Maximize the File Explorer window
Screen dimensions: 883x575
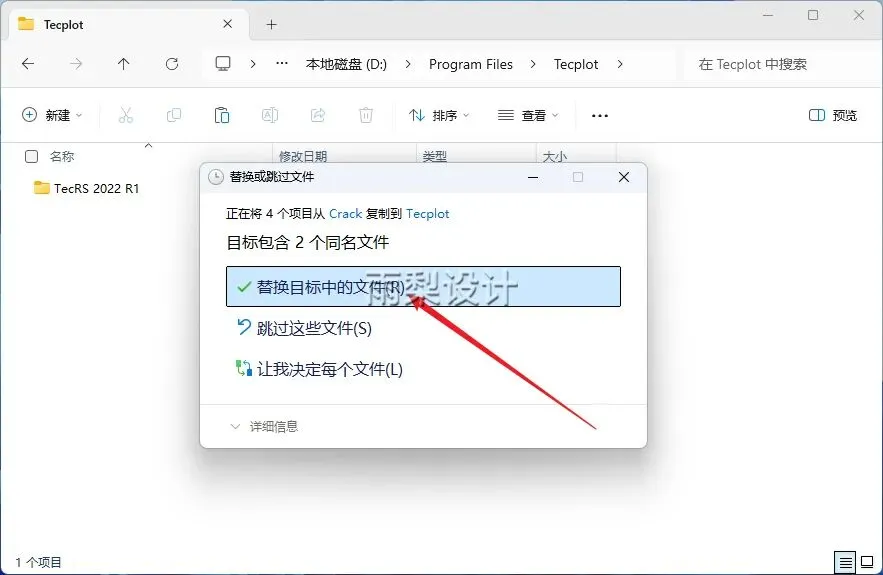click(813, 15)
